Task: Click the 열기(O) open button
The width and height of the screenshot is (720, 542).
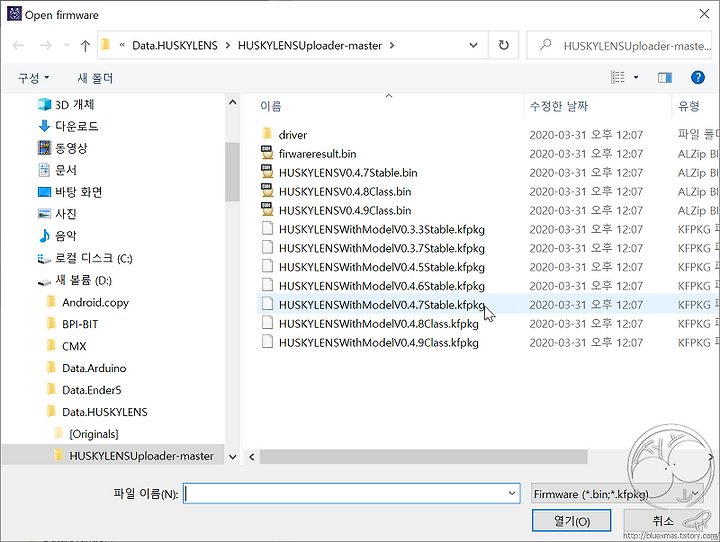Action: 571,521
